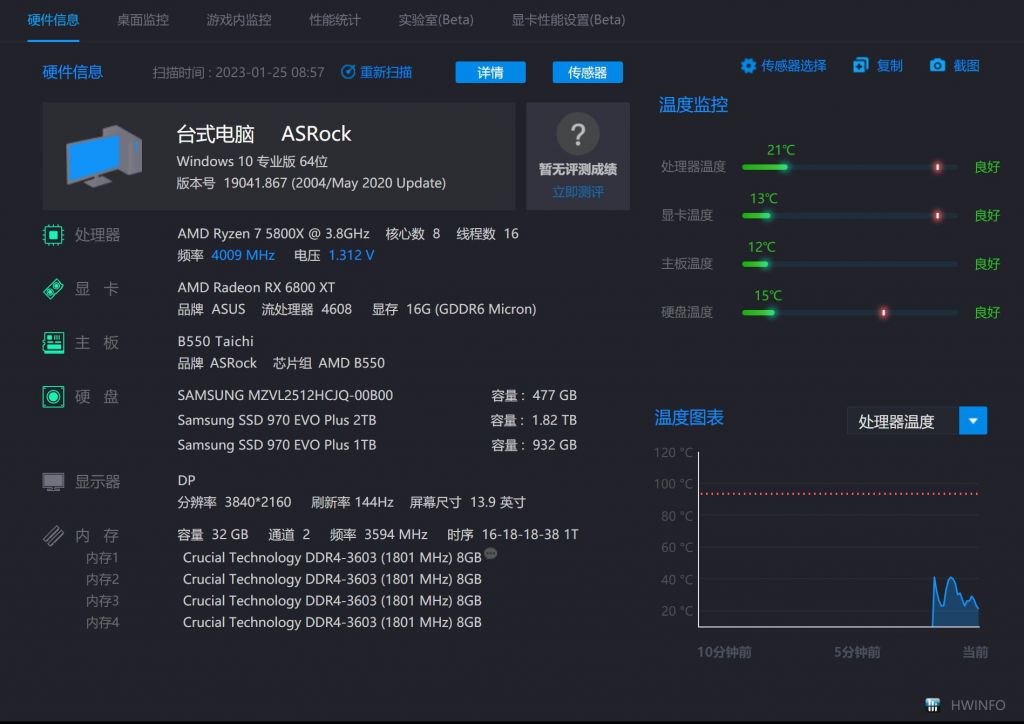
Task: Copy the hardware info via 复制
Action: click(889, 65)
